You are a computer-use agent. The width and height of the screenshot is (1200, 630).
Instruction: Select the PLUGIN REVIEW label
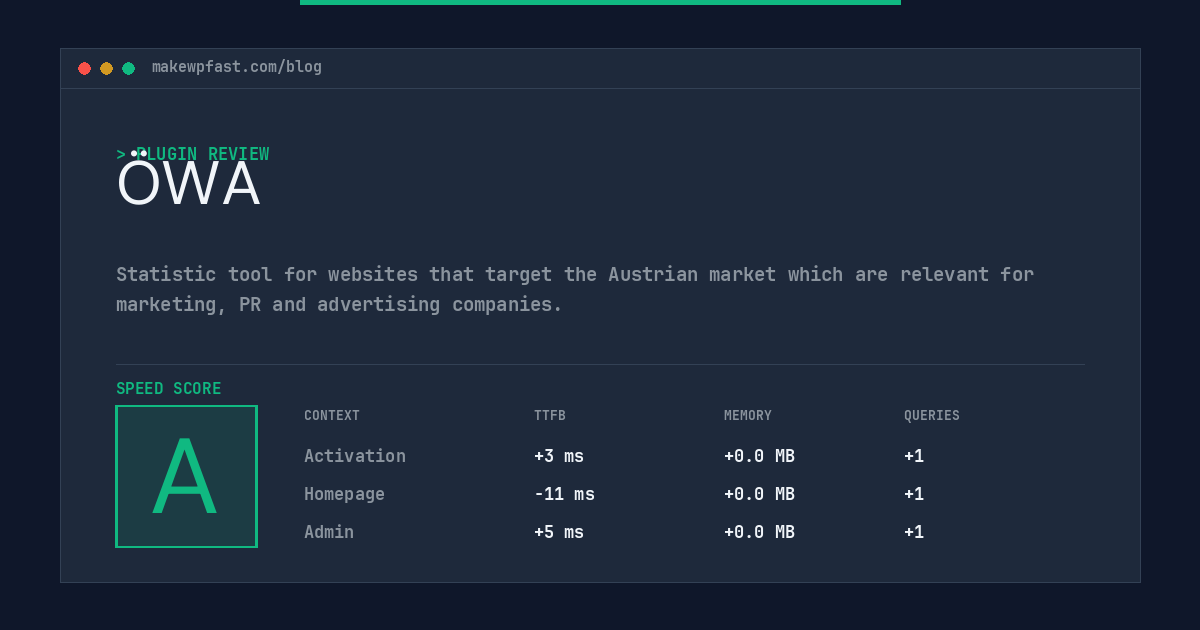pyautogui.click(x=193, y=154)
